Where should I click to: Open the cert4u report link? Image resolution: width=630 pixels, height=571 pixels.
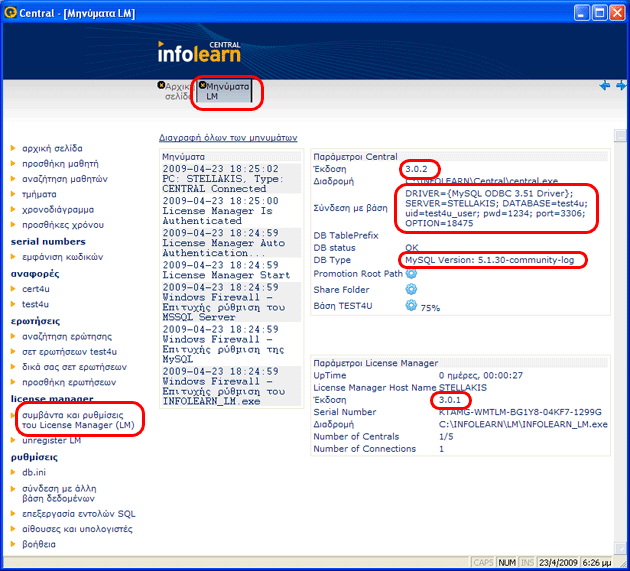(x=36, y=289)
